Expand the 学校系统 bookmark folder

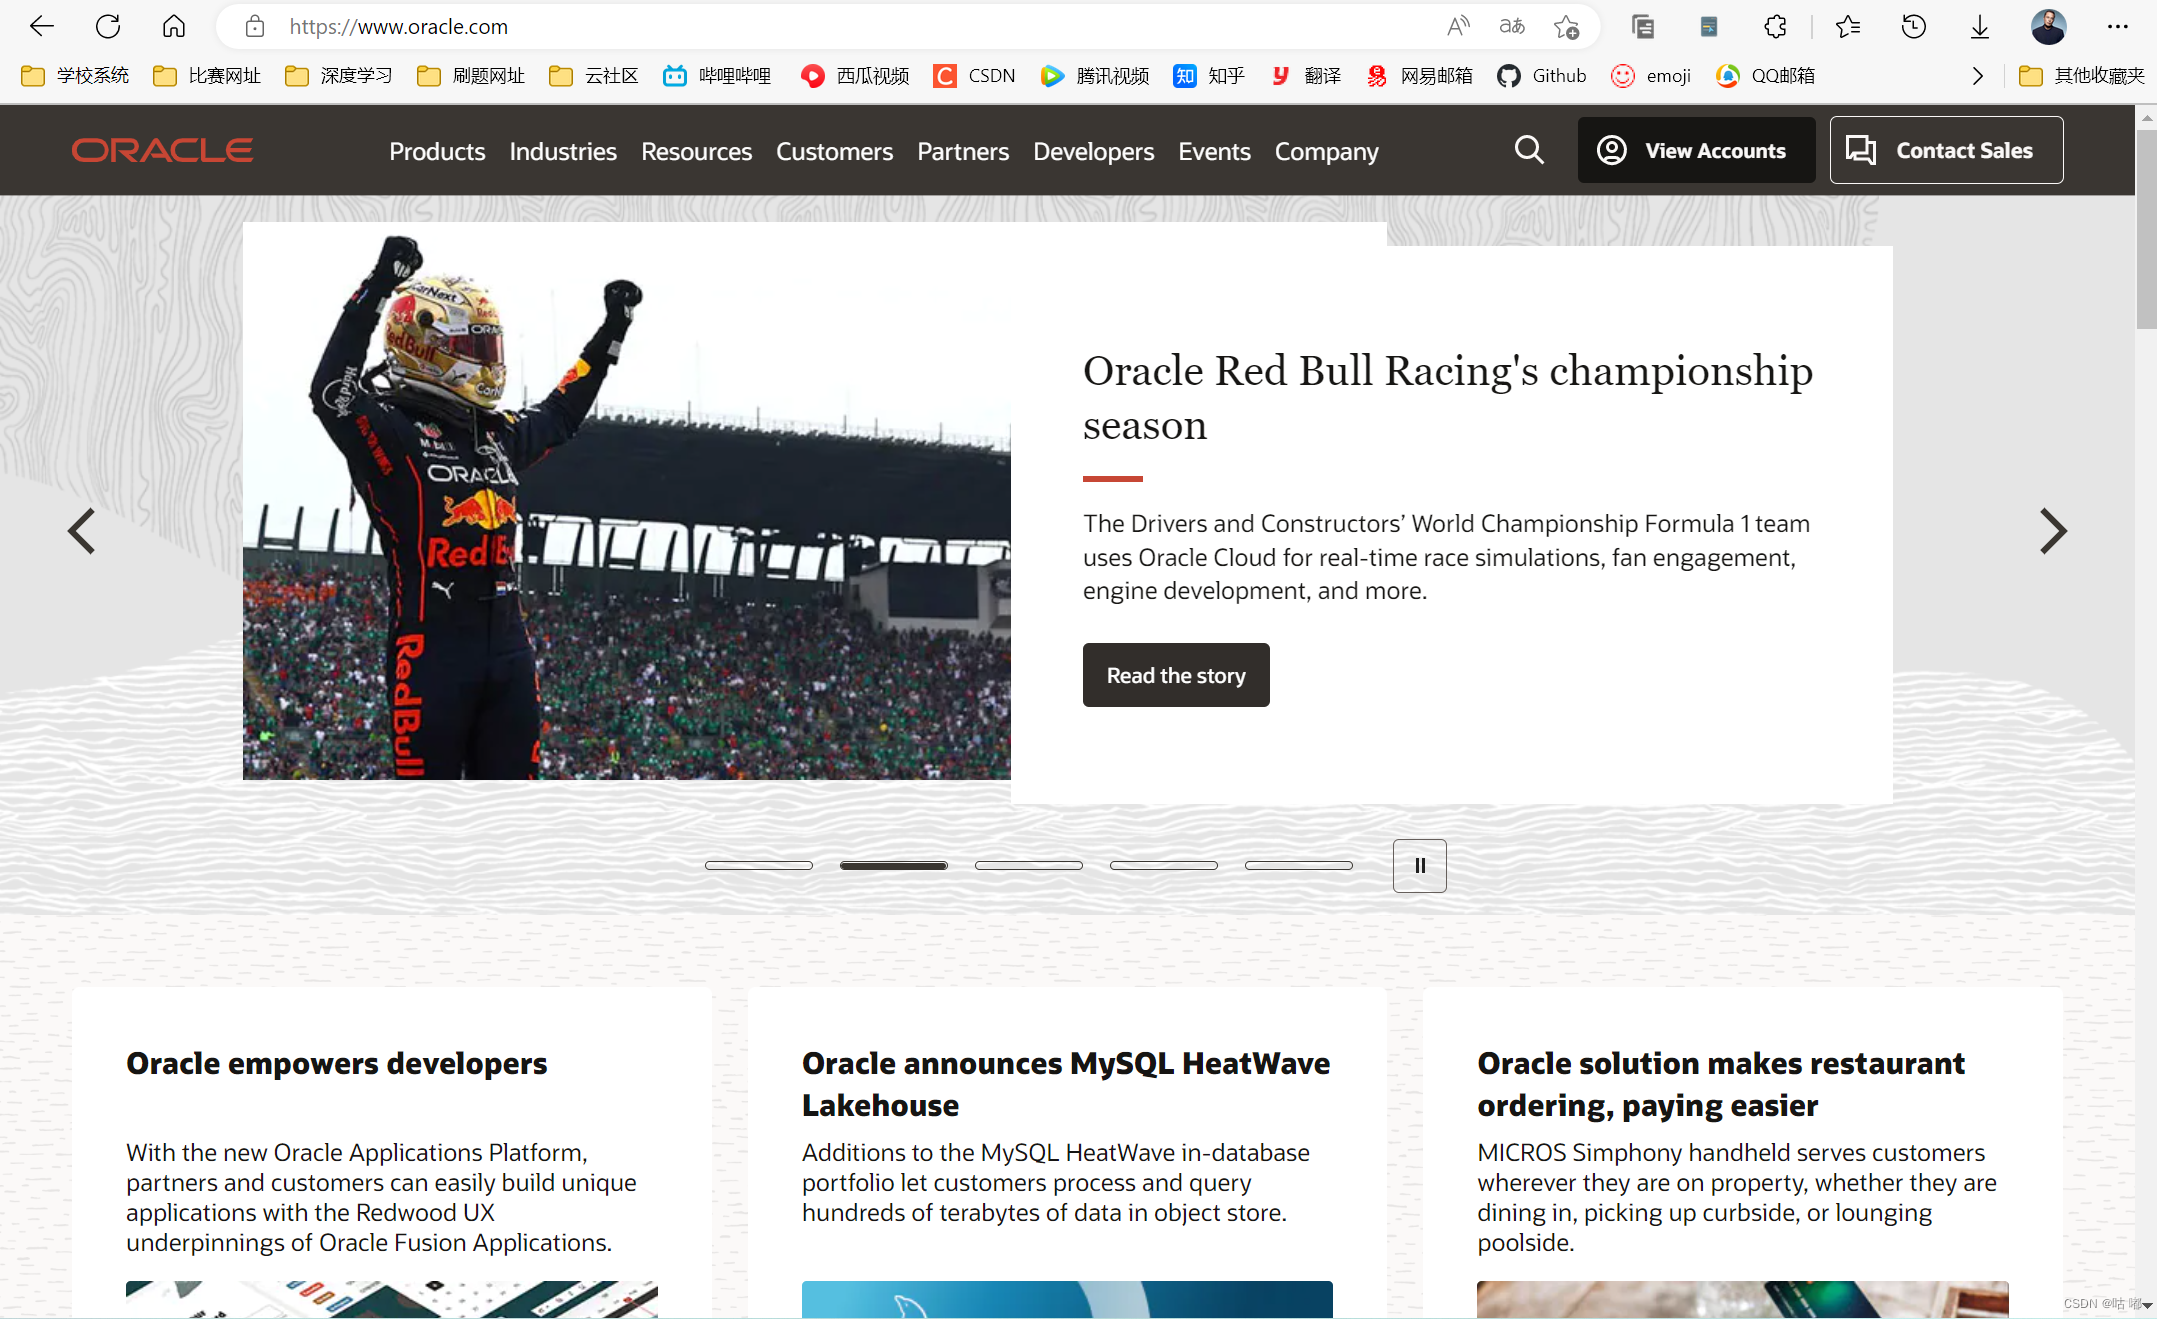(75, 76)
